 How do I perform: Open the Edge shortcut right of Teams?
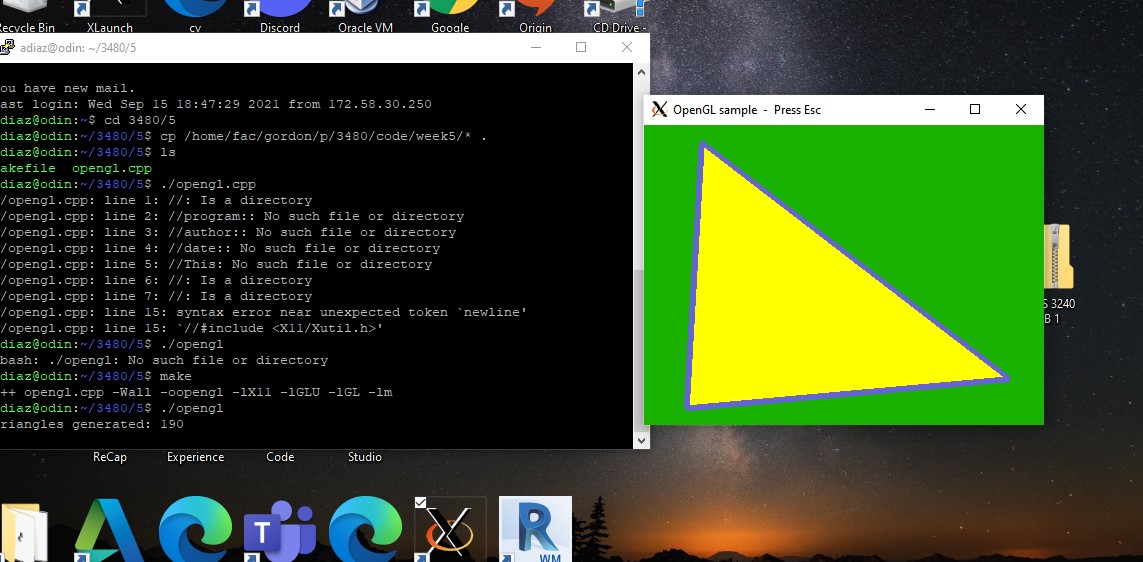point(365,530)
